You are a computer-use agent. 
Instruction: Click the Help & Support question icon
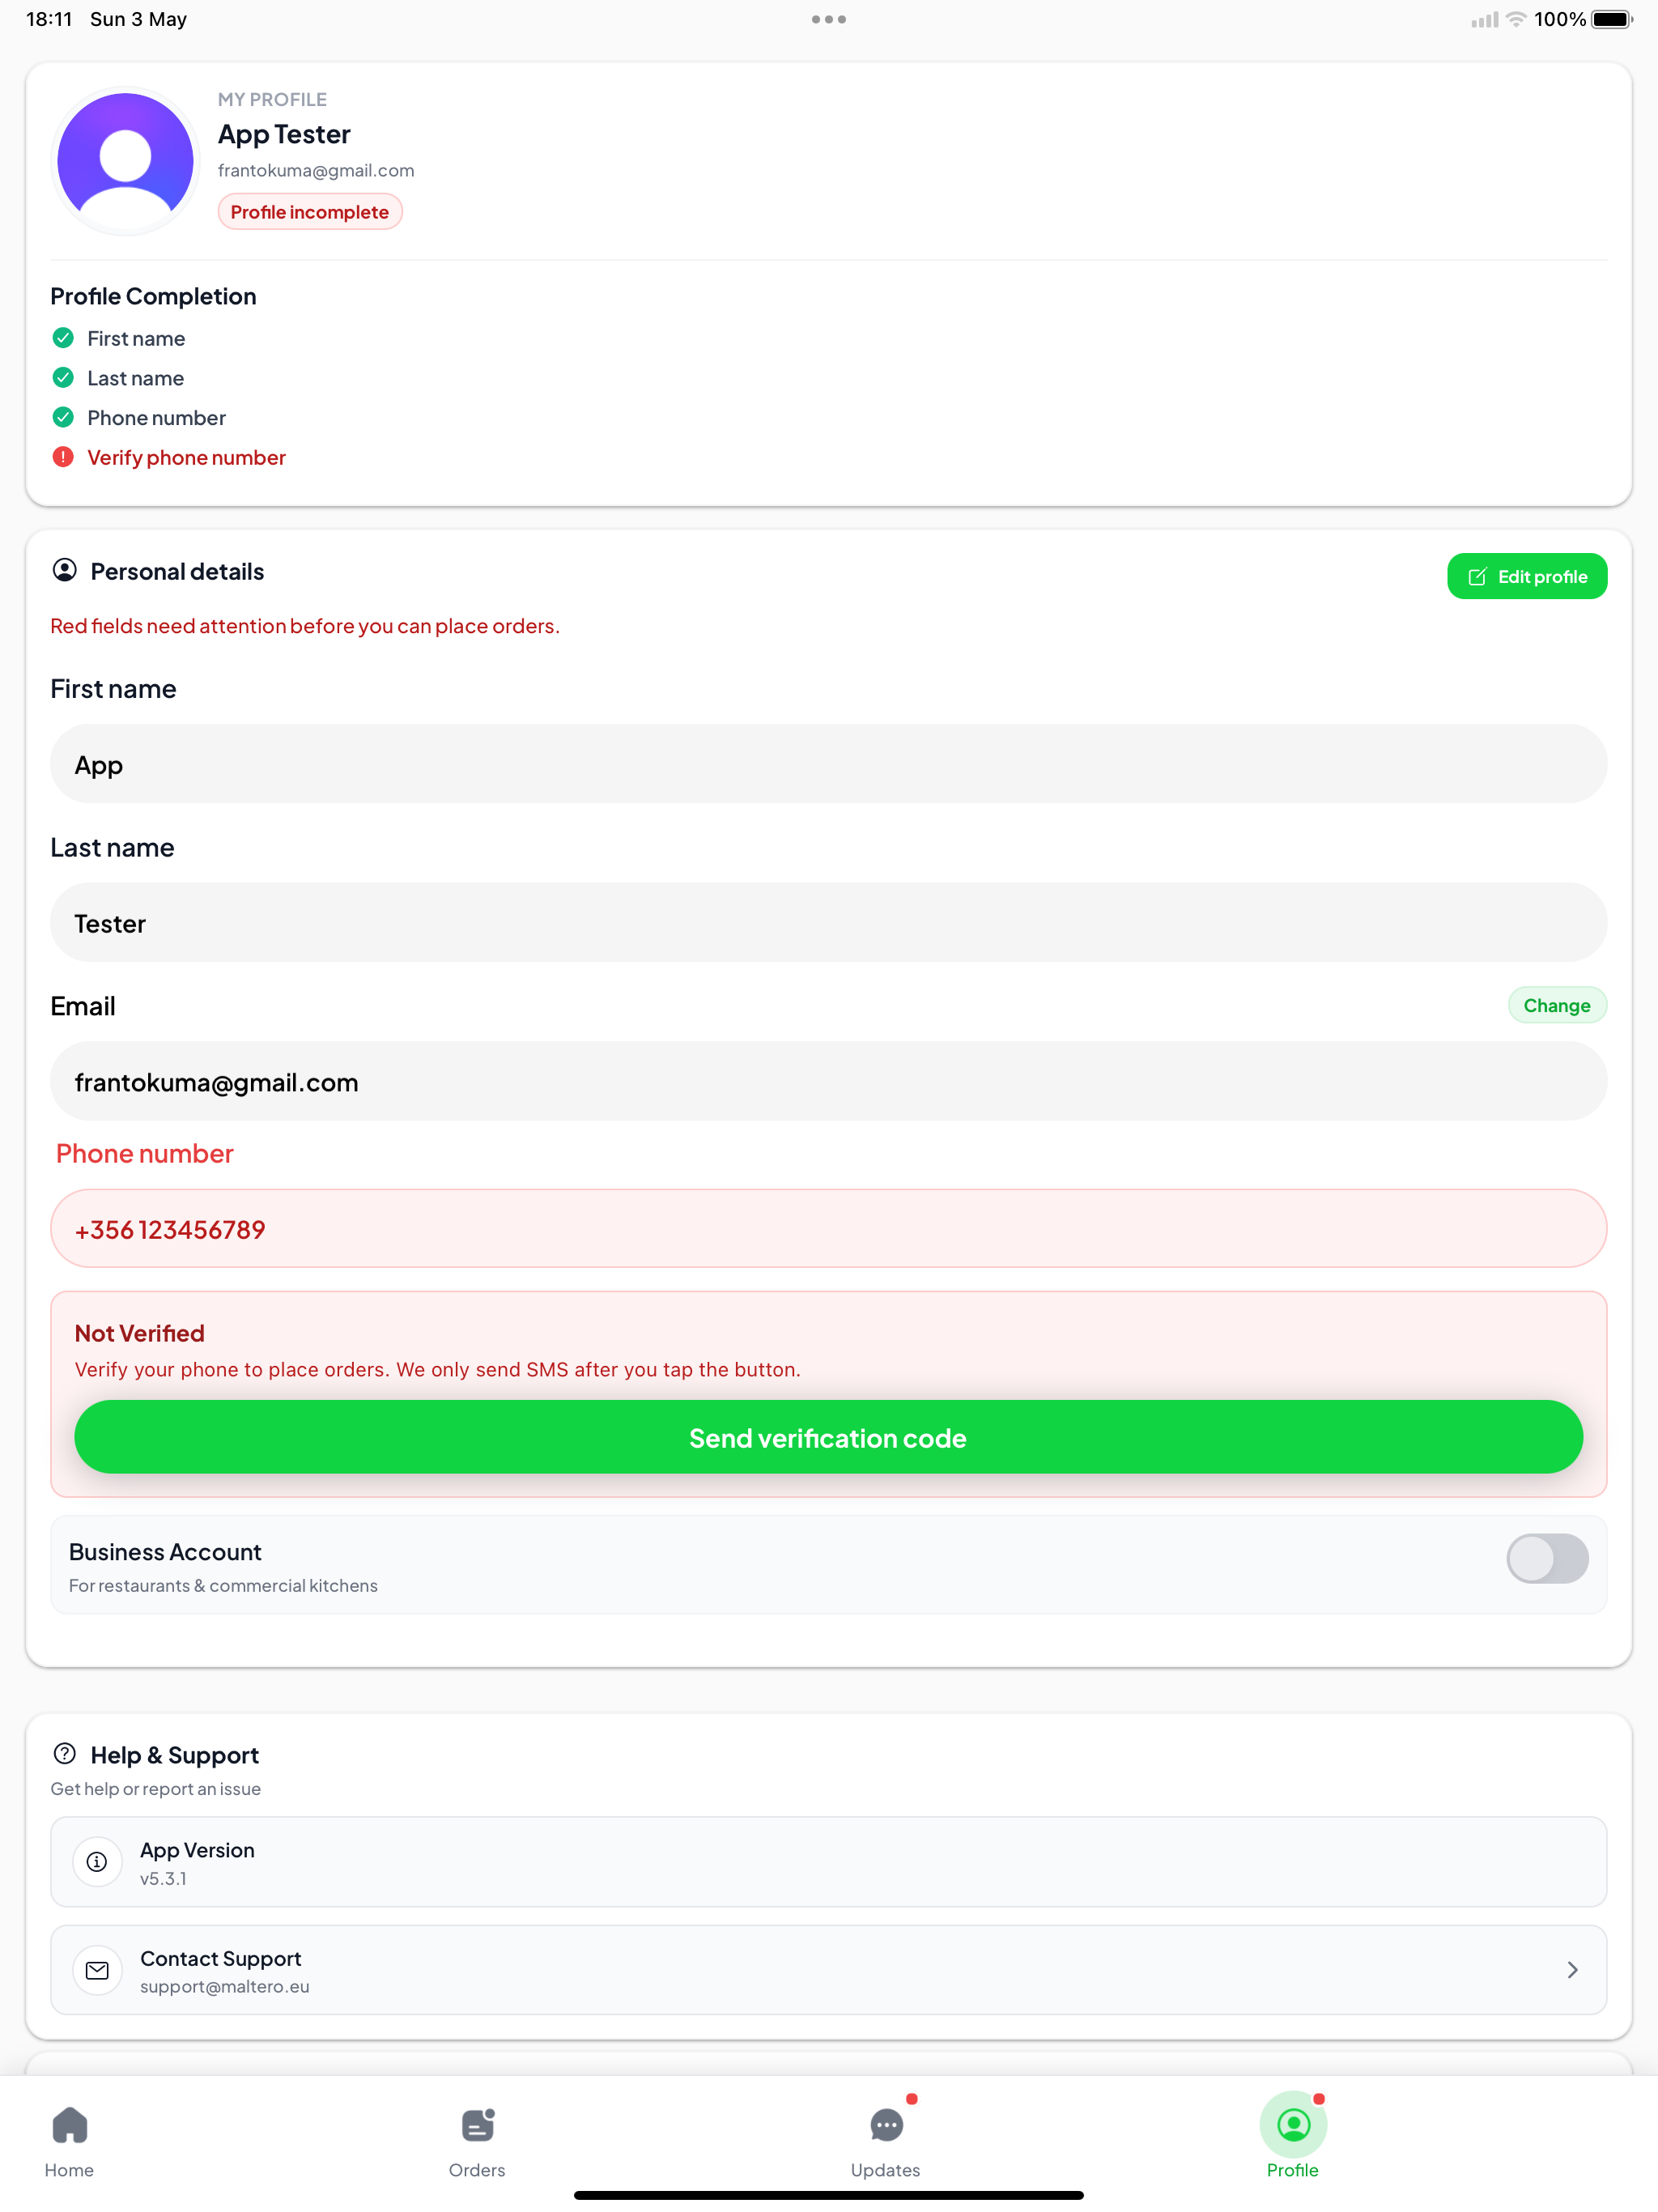click(x=65, y=1754)
